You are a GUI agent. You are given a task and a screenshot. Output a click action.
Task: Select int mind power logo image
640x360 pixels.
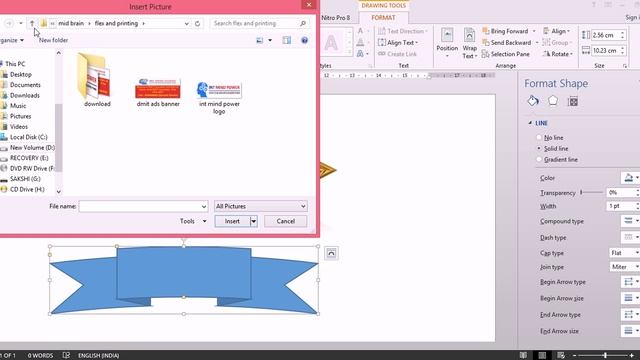pos(219,97)
